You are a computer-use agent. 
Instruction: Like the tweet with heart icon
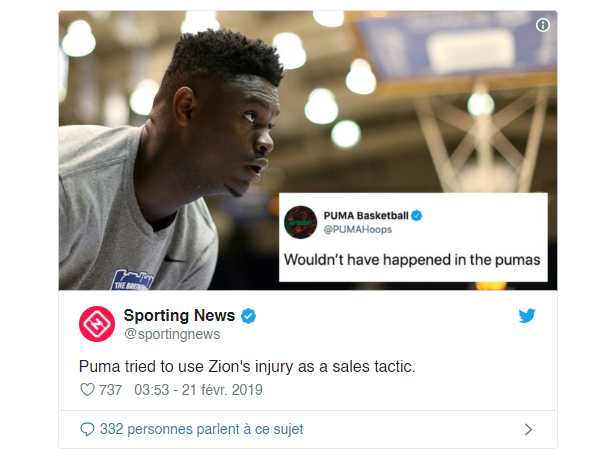pyautogui.click(x=87, y=390)
